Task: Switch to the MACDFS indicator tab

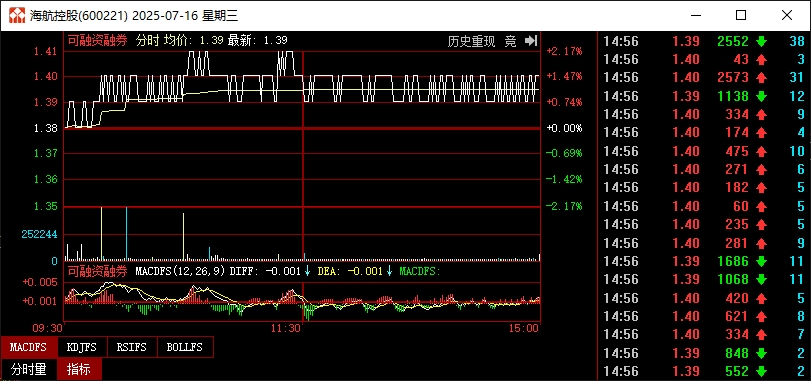Action: [28, 347]
